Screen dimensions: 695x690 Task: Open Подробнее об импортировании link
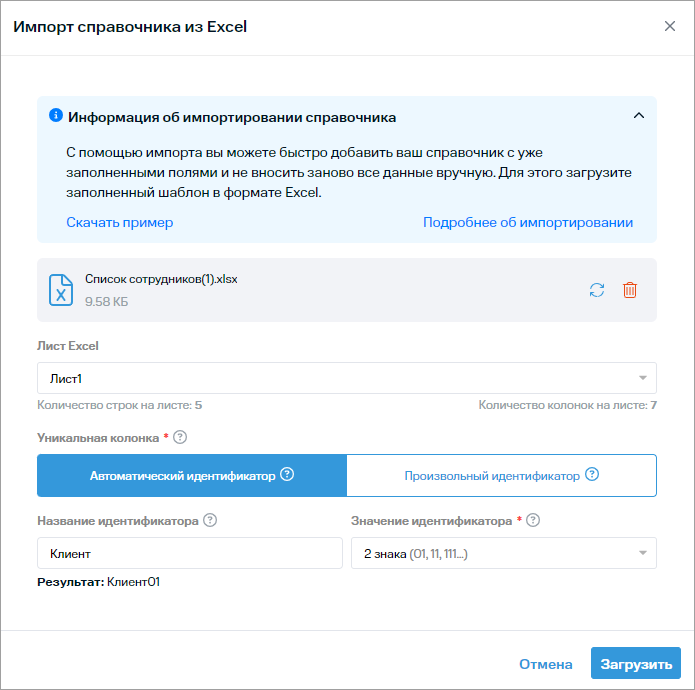[527, 223]
